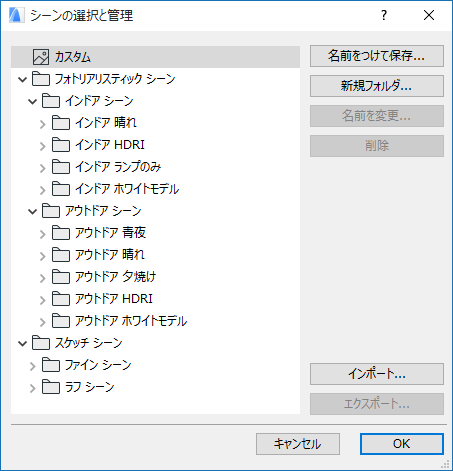
Task: Select the ファイン シーン label
Action: point(98,365)
